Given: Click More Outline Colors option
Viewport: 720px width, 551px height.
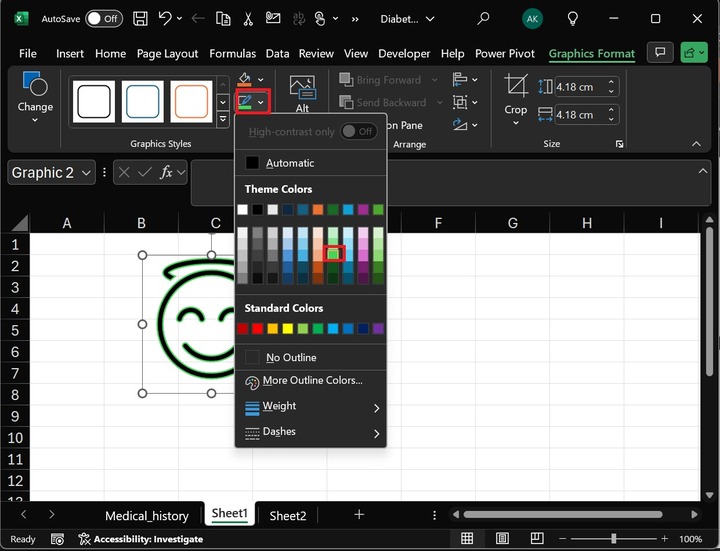Looking at the screenshot, I should coord(311,381).
